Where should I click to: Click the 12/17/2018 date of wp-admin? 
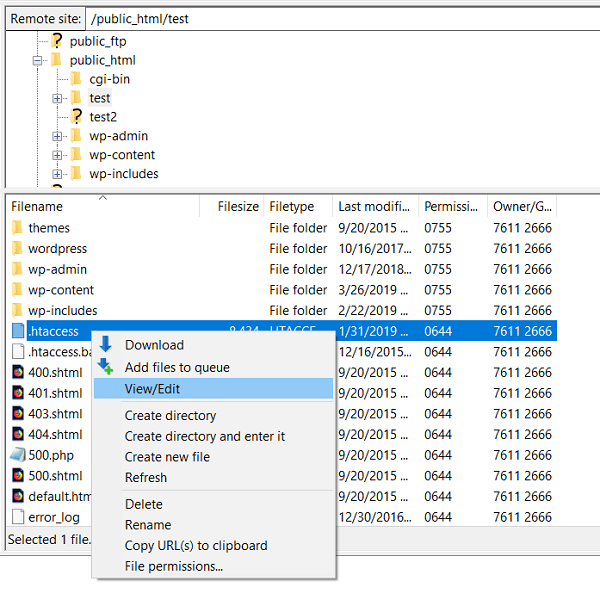pyautogui.click(x=375, y=269)
